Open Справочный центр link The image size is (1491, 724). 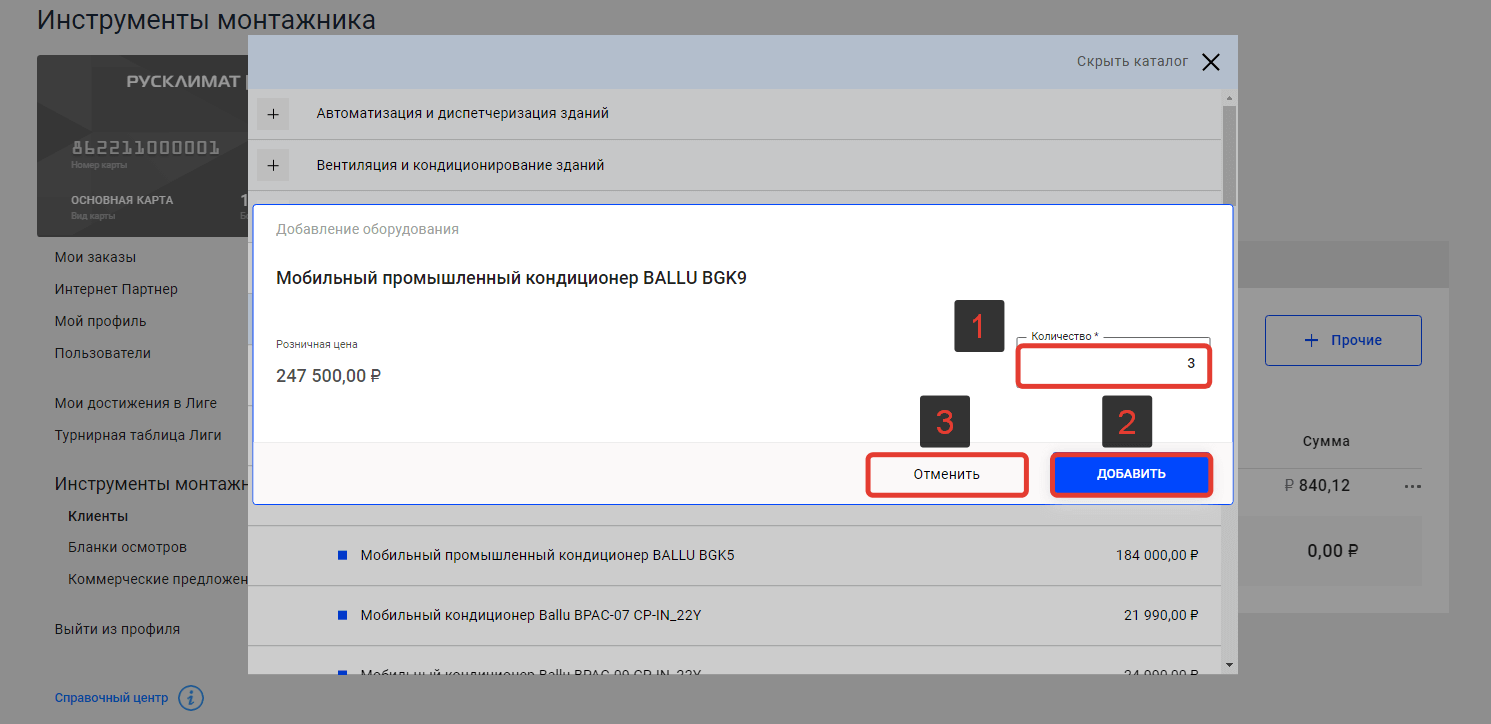coord(111,698)
